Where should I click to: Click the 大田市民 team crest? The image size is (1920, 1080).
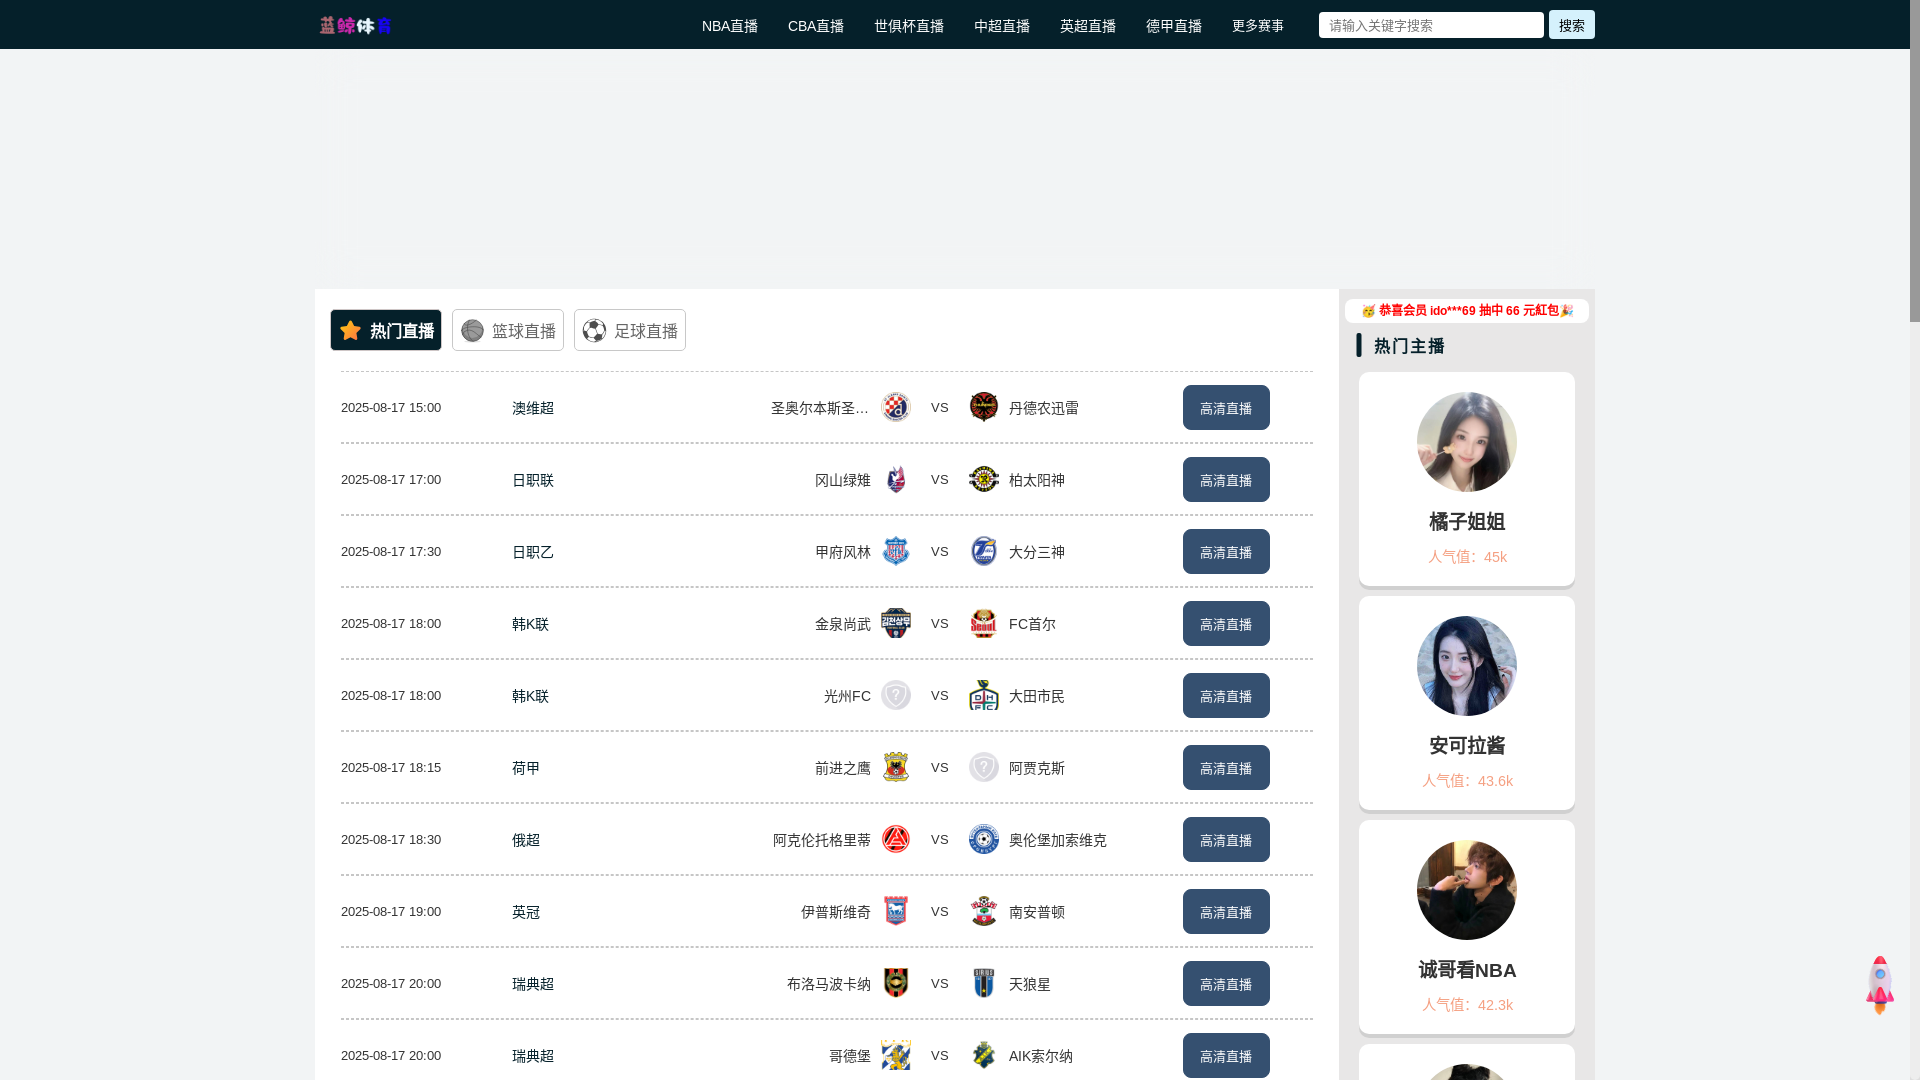984,695
